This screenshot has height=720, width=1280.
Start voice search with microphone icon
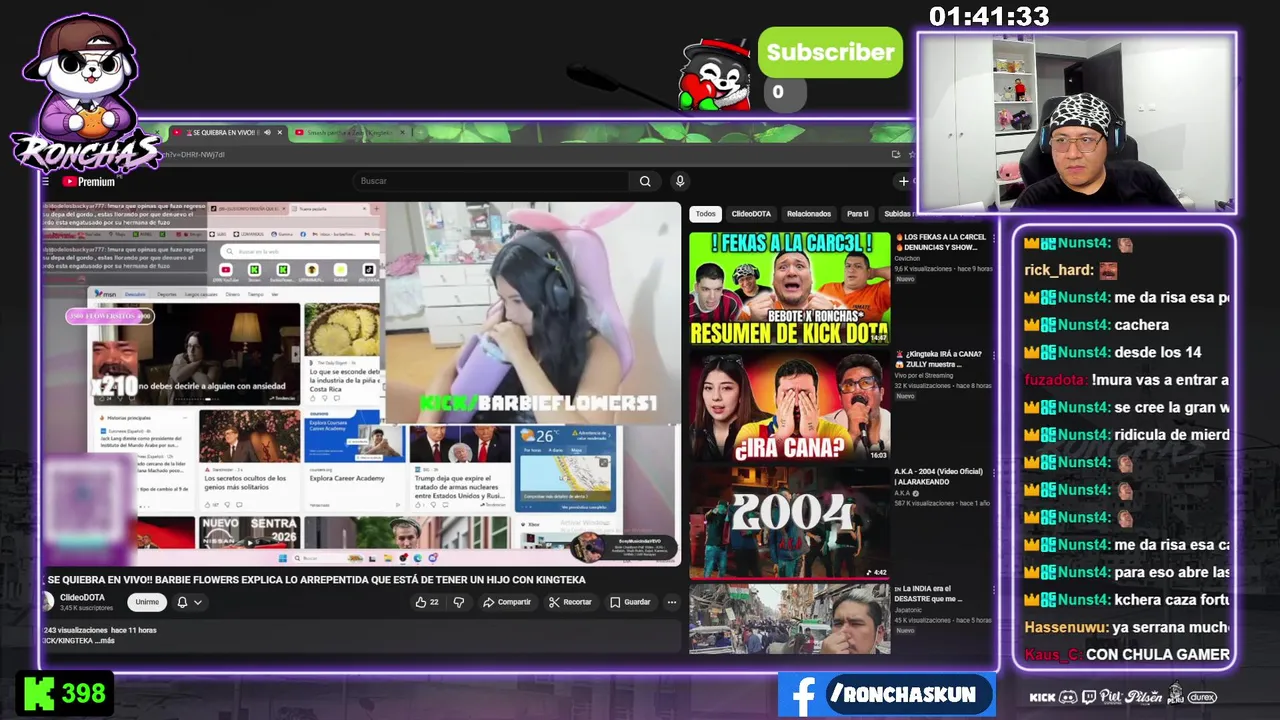click(680, 181)
